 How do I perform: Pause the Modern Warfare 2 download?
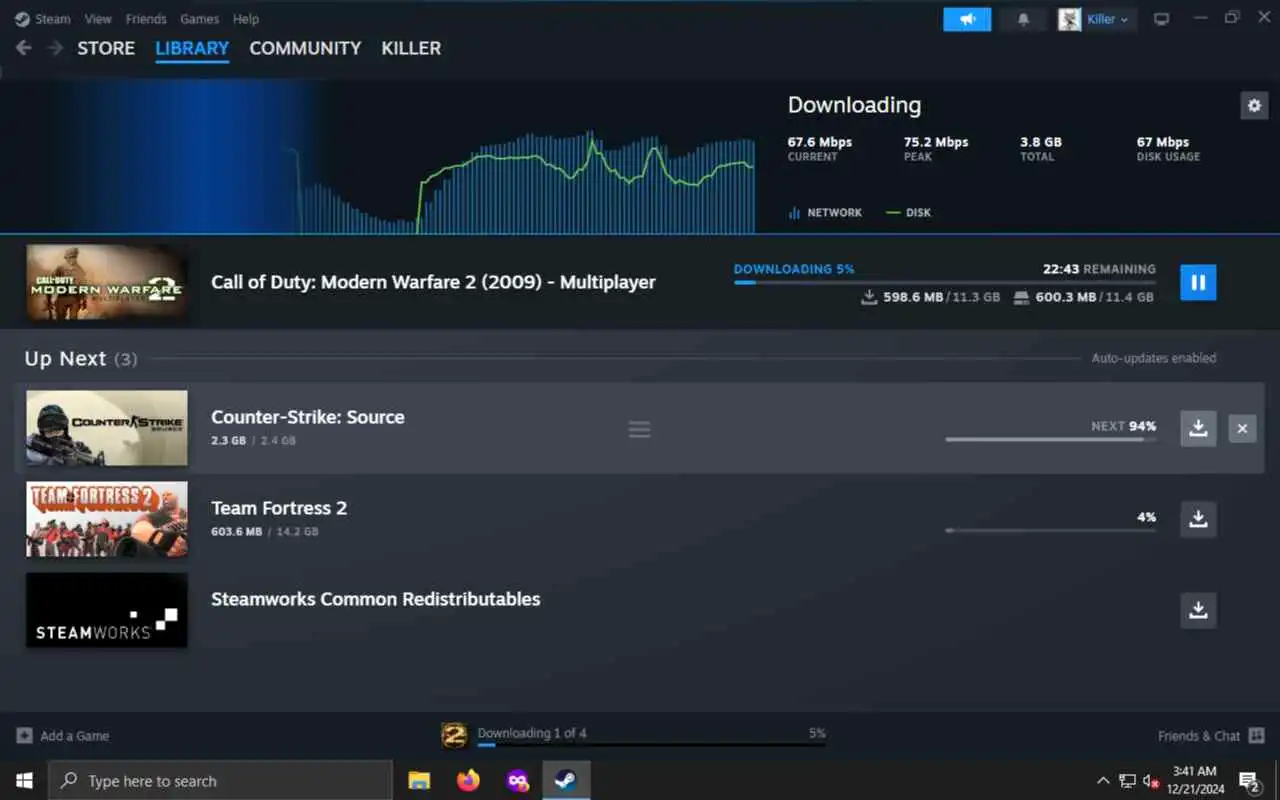point(1198,282)
